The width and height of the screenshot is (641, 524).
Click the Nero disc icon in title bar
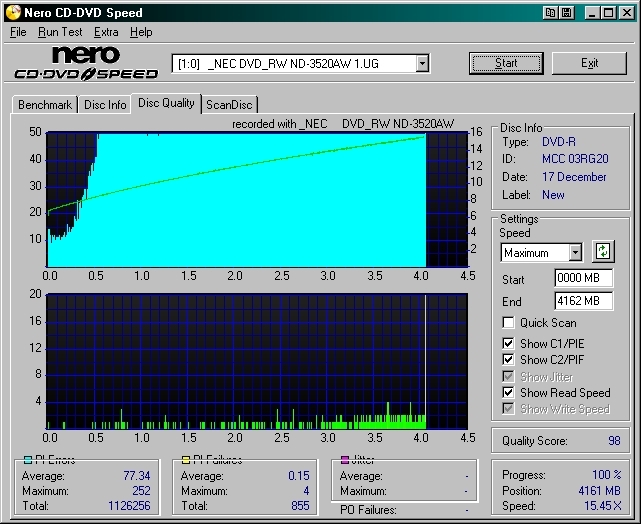[13, 12]
